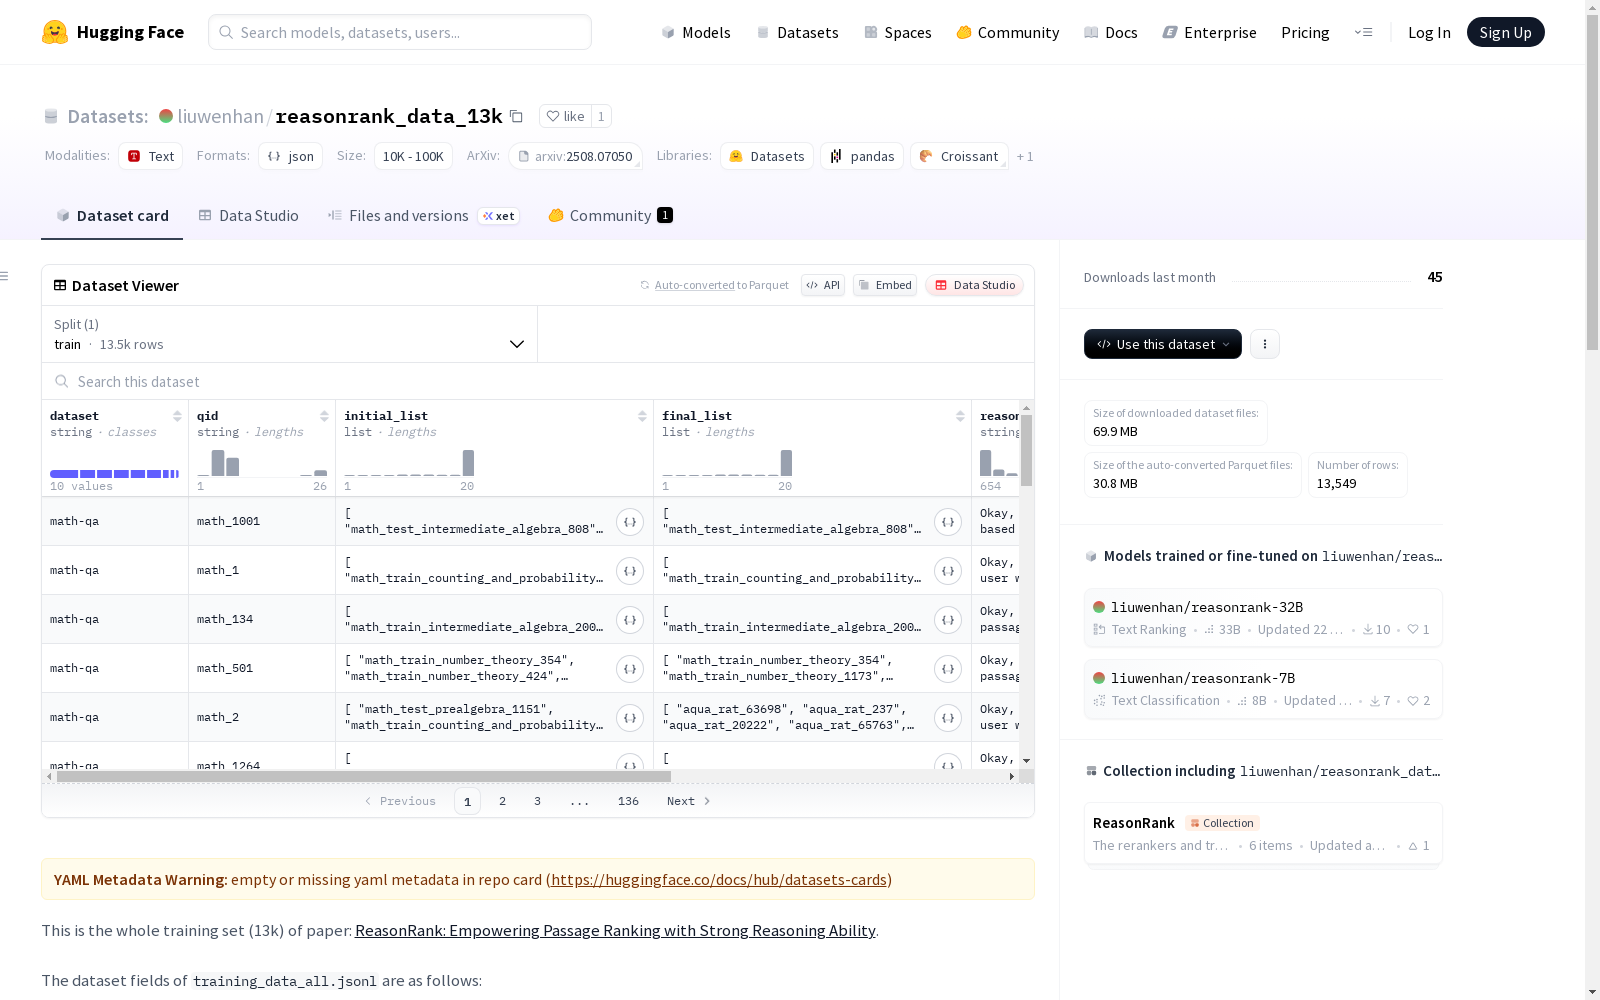Click the Croissant library tag
1600x1000 pixels.
(x=959, y=156)
